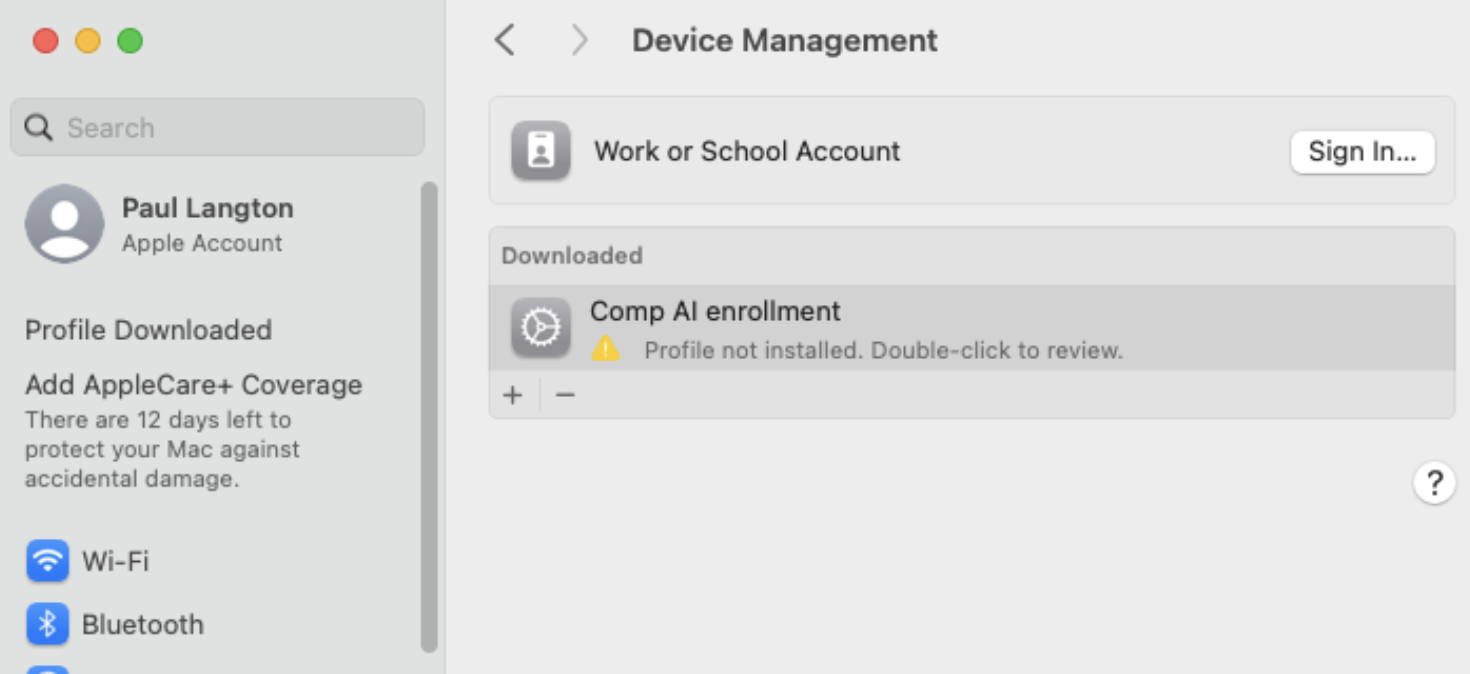Image resolution: width=1470 pixels, height=674 pixels.
Task: Open Profile Downloaded in the sidebar
Action: click(148, 330)
